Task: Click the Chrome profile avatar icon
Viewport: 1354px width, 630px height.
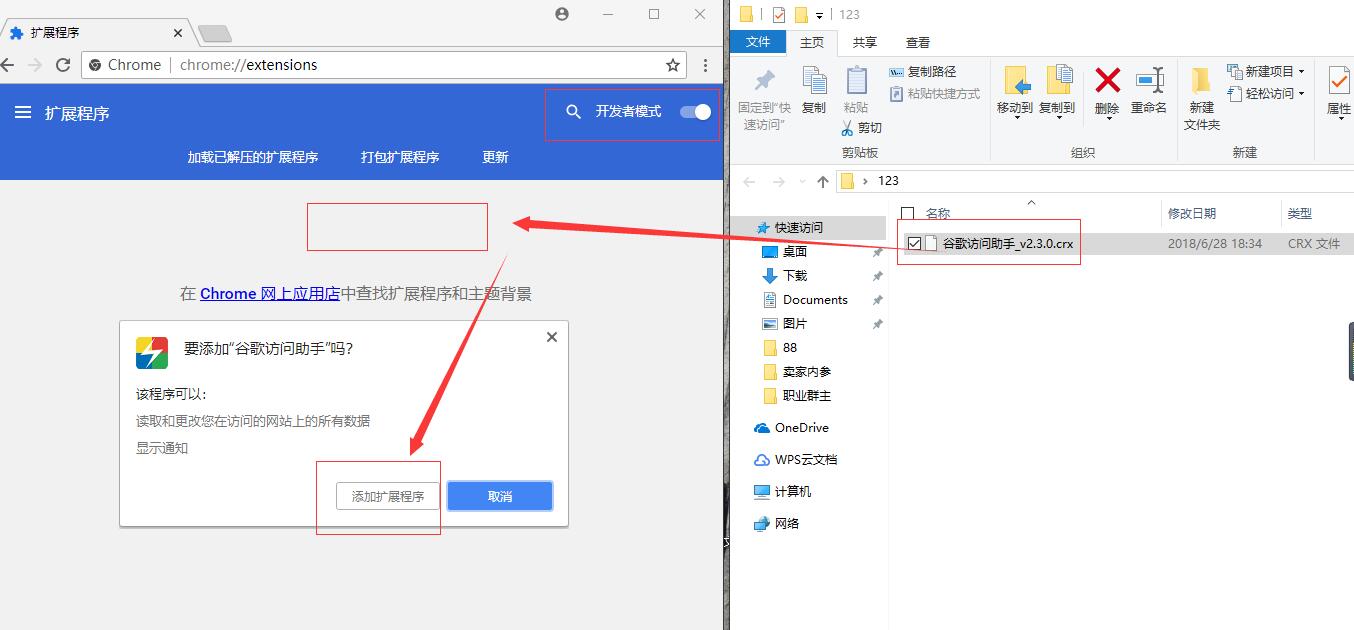Action: pyautogui.click(x=562, y=14)
